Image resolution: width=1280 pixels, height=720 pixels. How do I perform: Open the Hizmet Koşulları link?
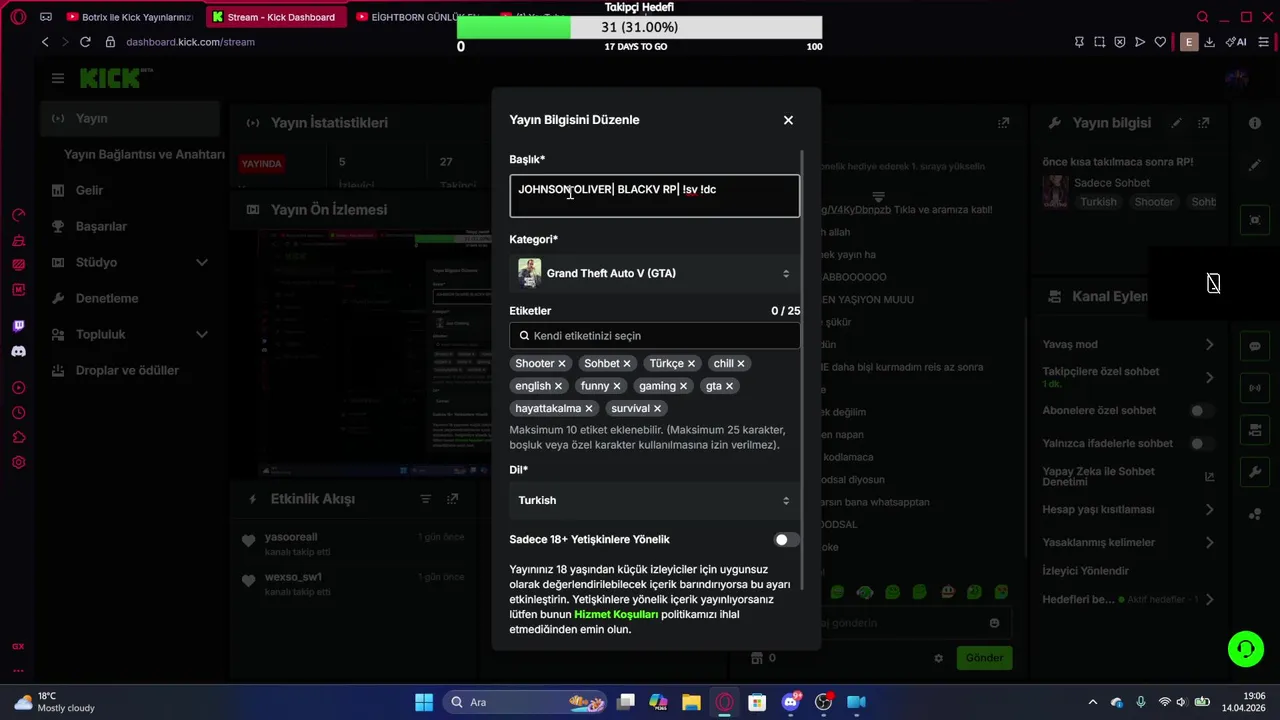(616, 615)
